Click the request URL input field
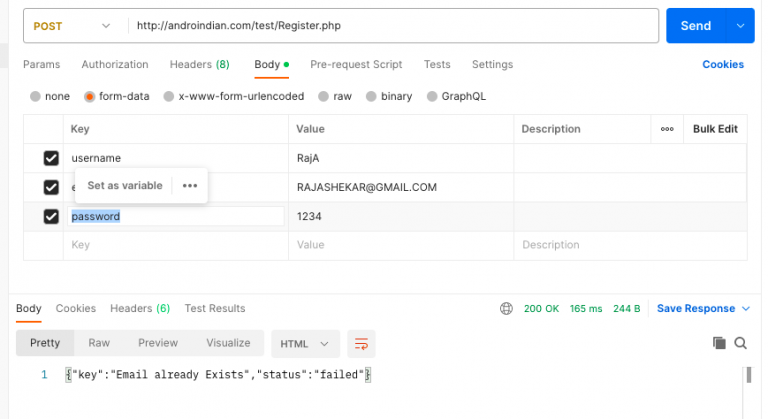This screenshot has height=419, width=768. [390, 26]
